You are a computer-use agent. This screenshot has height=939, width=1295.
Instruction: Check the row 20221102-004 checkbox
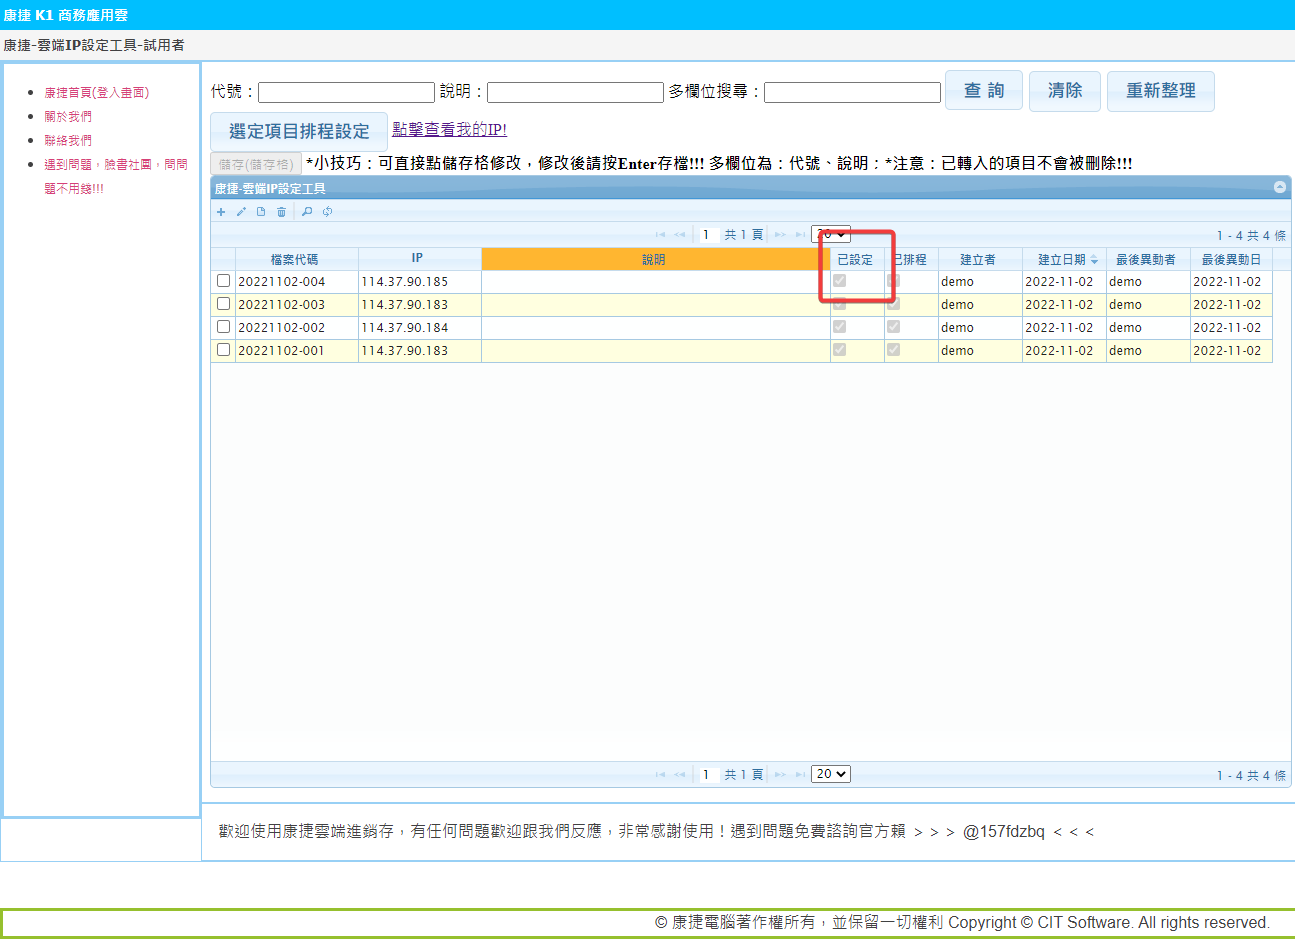click(x=223, y=281)
